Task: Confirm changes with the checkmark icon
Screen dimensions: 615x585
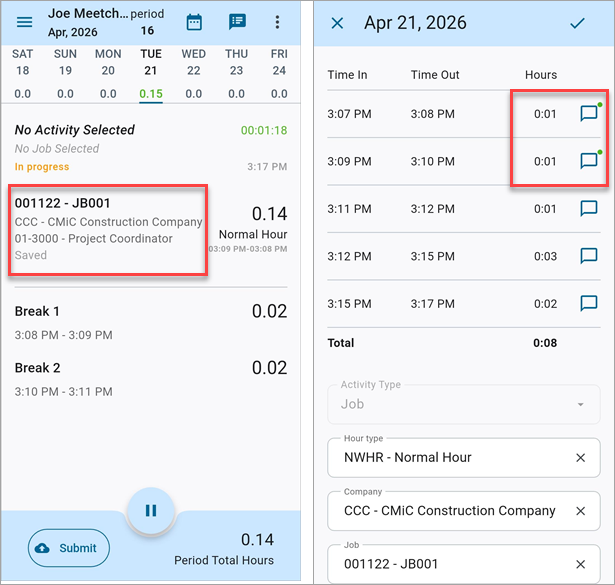Action: click(577, 23)
